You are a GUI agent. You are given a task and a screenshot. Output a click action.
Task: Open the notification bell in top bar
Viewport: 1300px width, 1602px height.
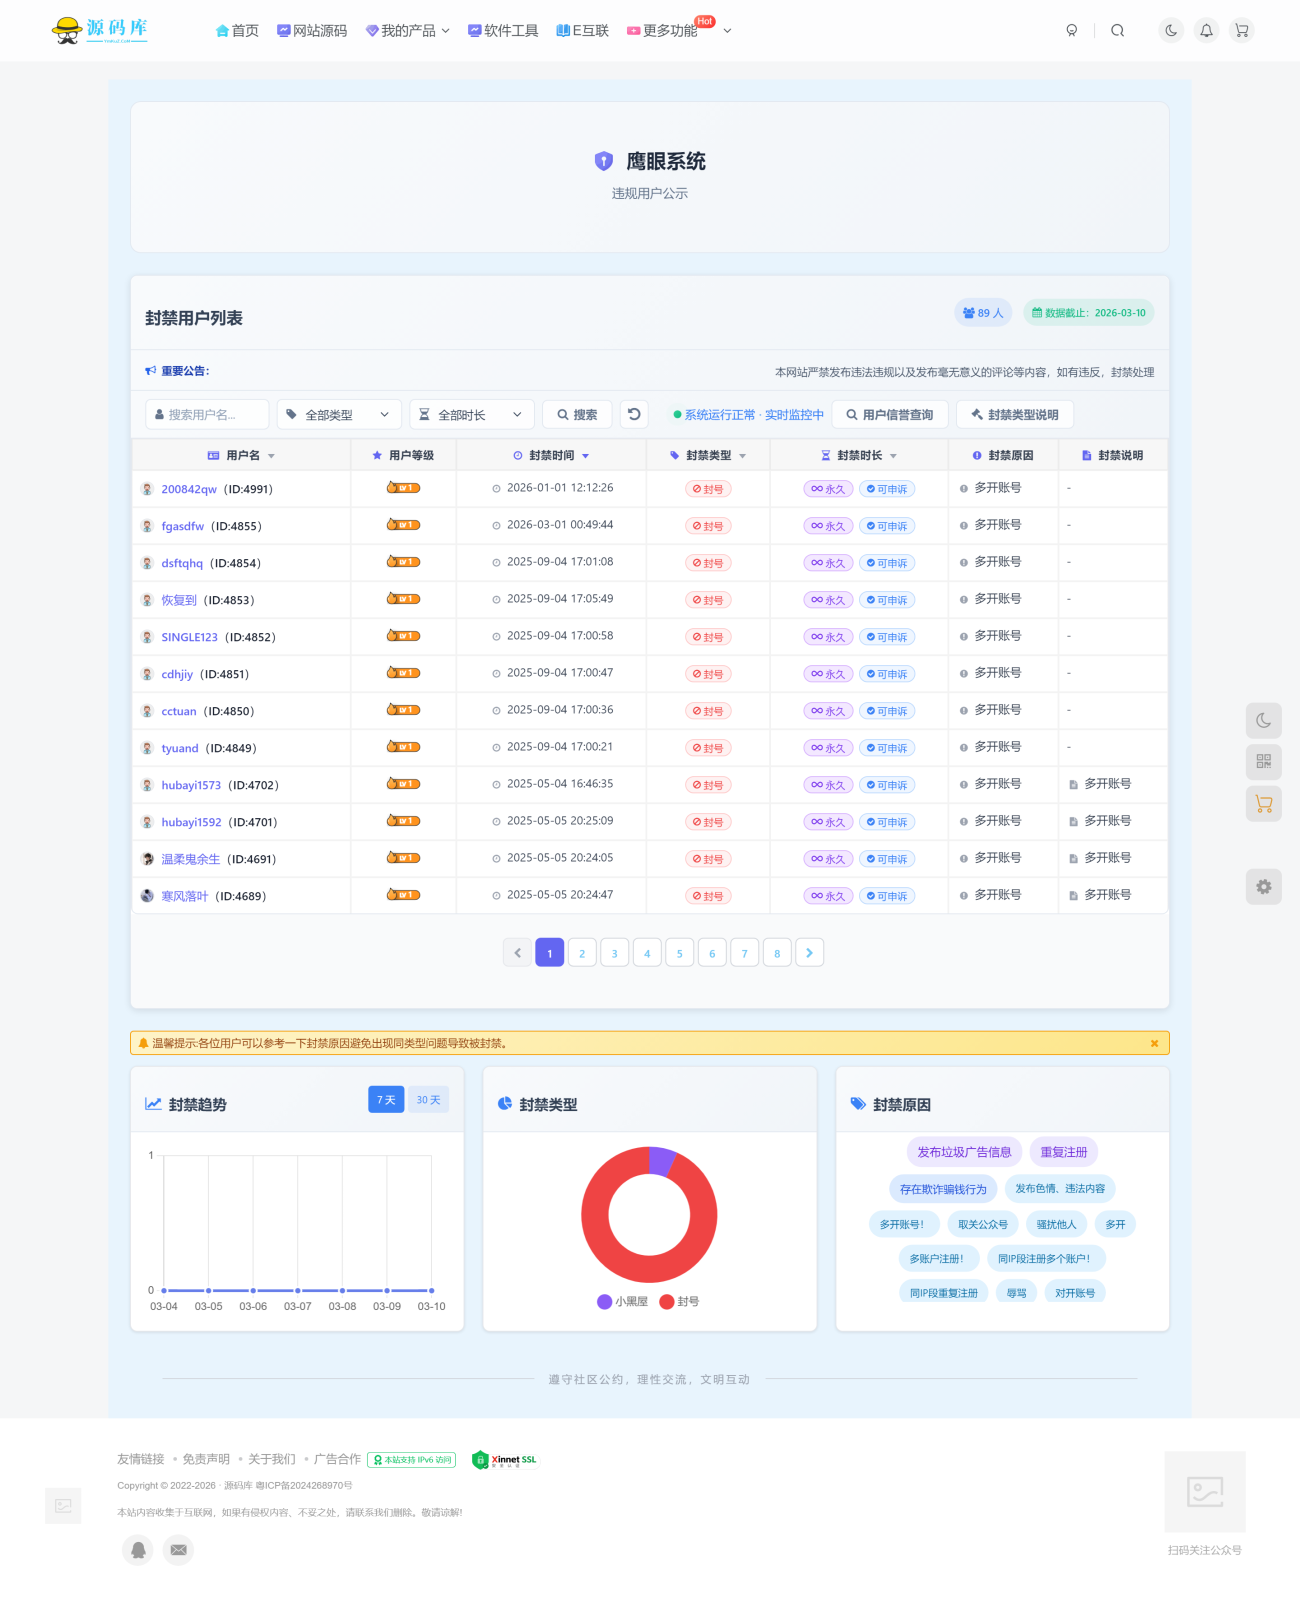coord(1206,31)
